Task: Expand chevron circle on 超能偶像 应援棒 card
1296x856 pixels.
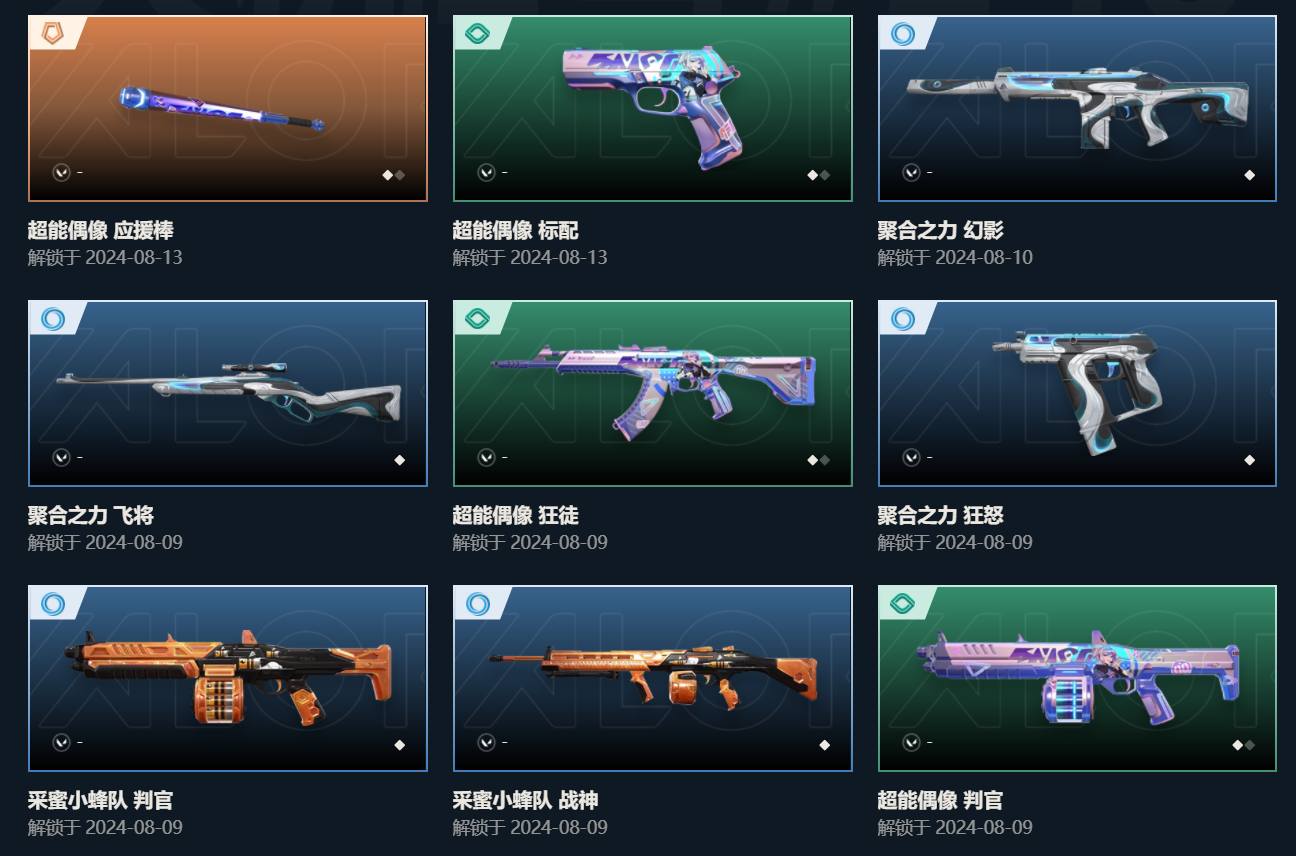Action: click(x=61, y=172)
